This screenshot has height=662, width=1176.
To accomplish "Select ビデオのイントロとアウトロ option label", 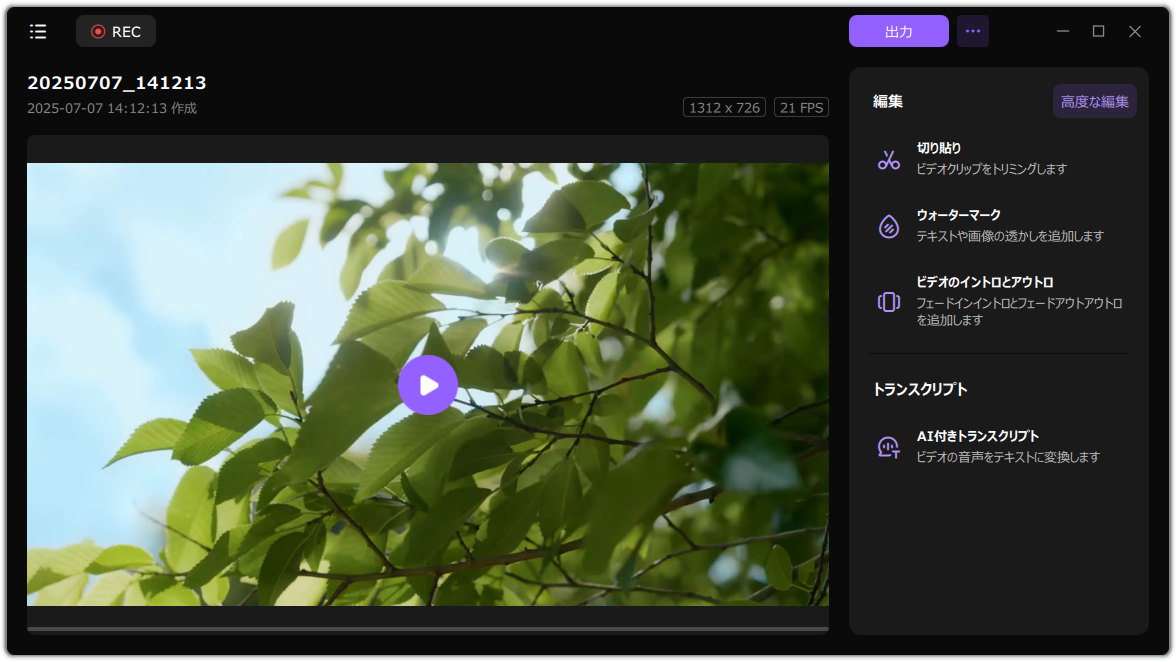I will 984,283.
